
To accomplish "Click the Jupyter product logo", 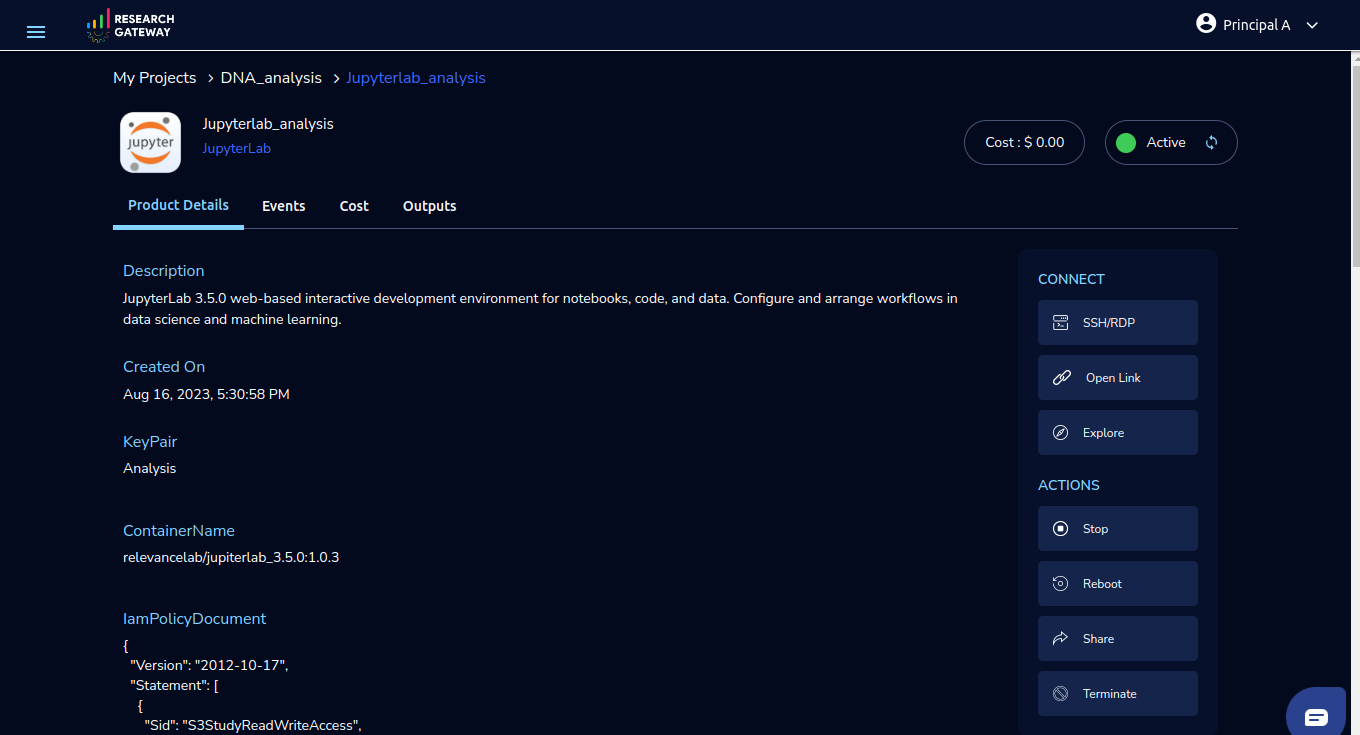I will point(150,142).
